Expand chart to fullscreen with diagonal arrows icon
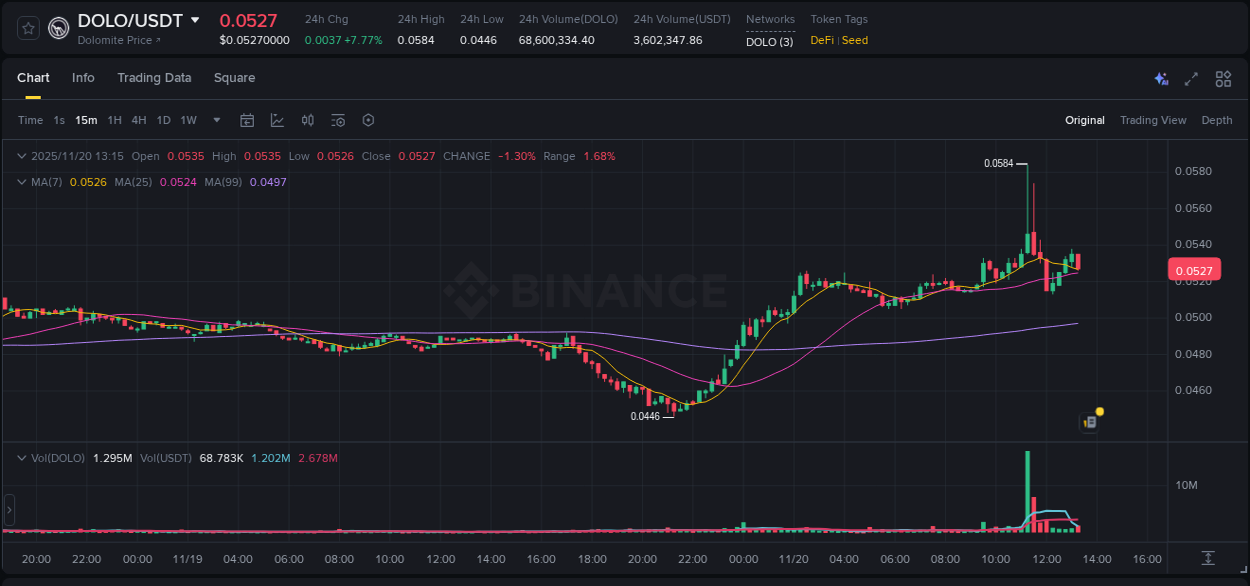The height and width of the screenshot is (586, 1250). 1191,78
